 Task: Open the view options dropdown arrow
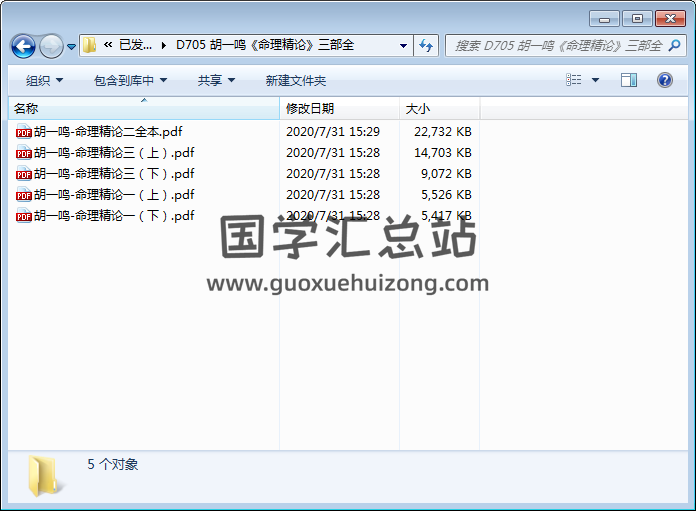(595, 80)
